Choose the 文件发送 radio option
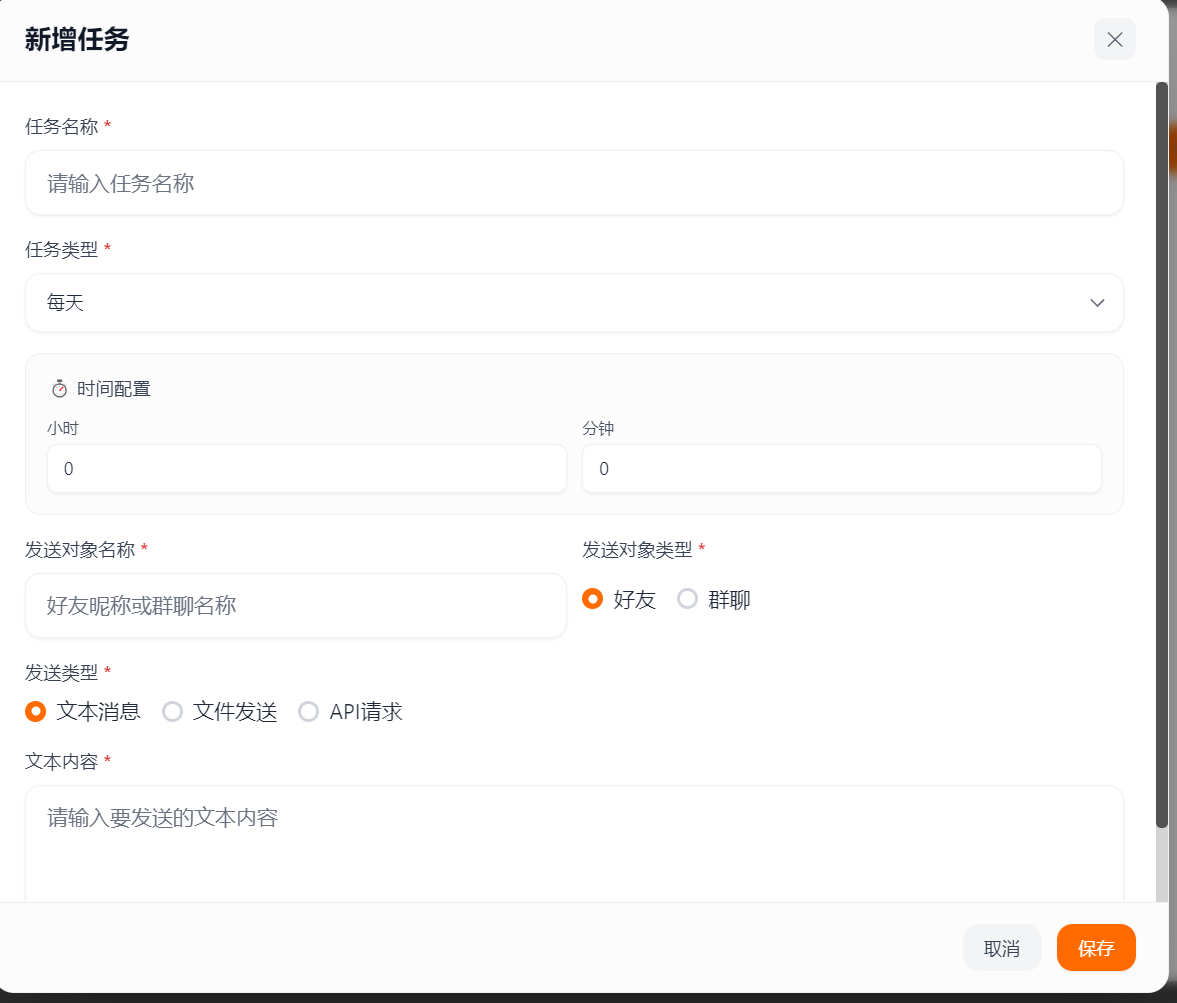The image size is (1177, 1003). coord(173,711)
